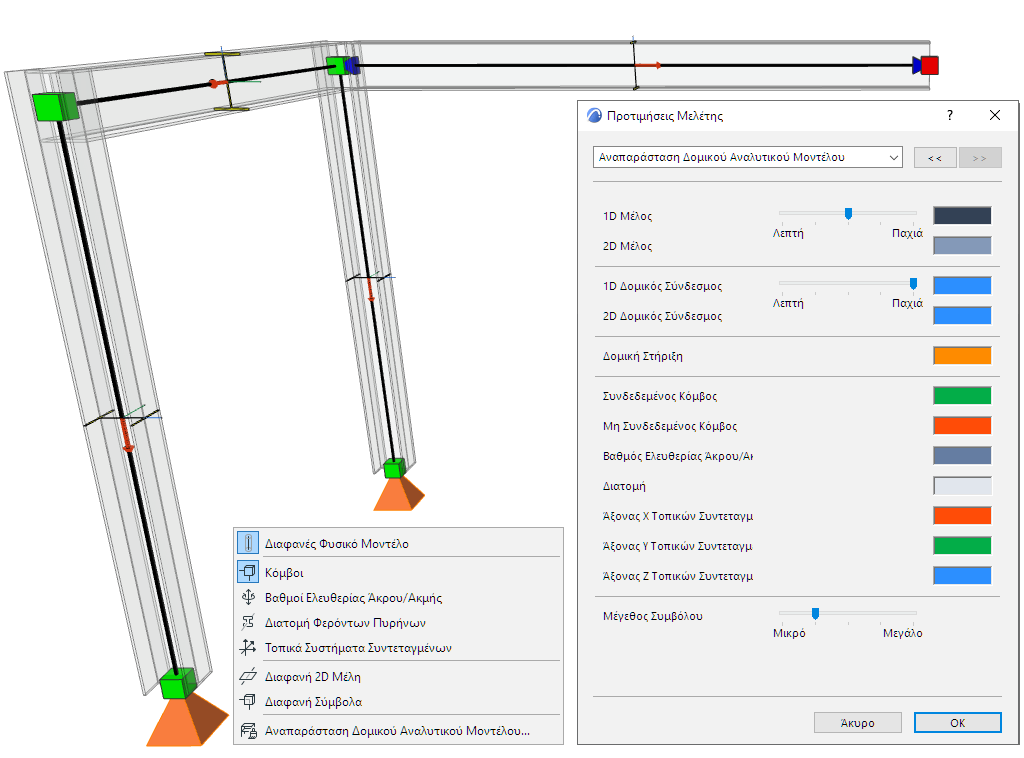Open Βαθμός Ελευθερίας Άκρου color swatch
This screenshot has height=758, width=1024.
[x=962, y=455]
